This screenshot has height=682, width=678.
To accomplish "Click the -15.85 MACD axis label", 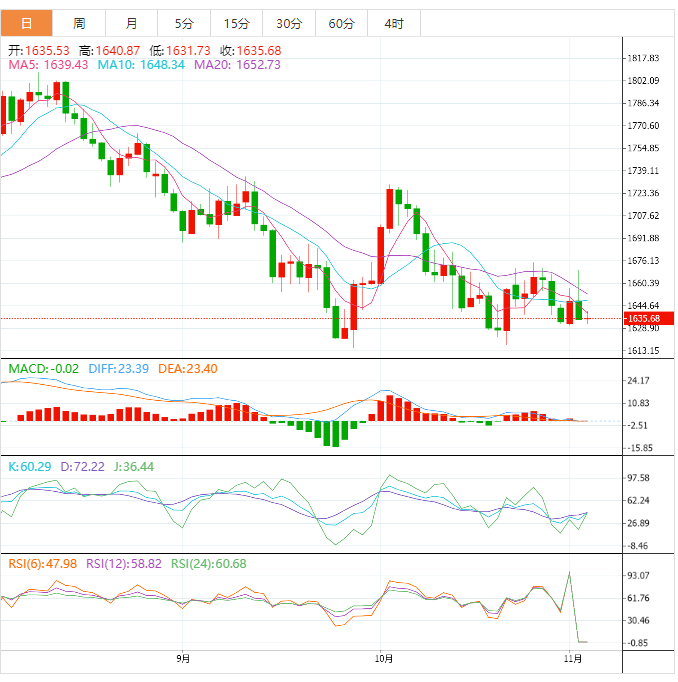I will click(639, 448).
